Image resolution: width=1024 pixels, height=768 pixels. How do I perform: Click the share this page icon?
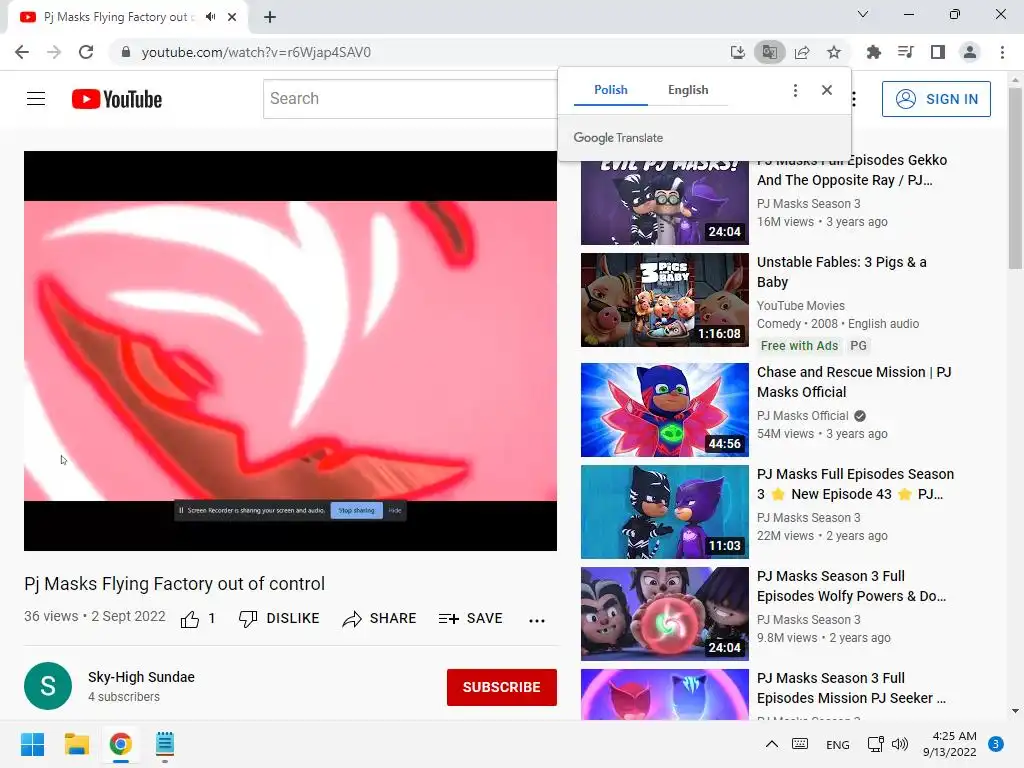click(802, 52)
